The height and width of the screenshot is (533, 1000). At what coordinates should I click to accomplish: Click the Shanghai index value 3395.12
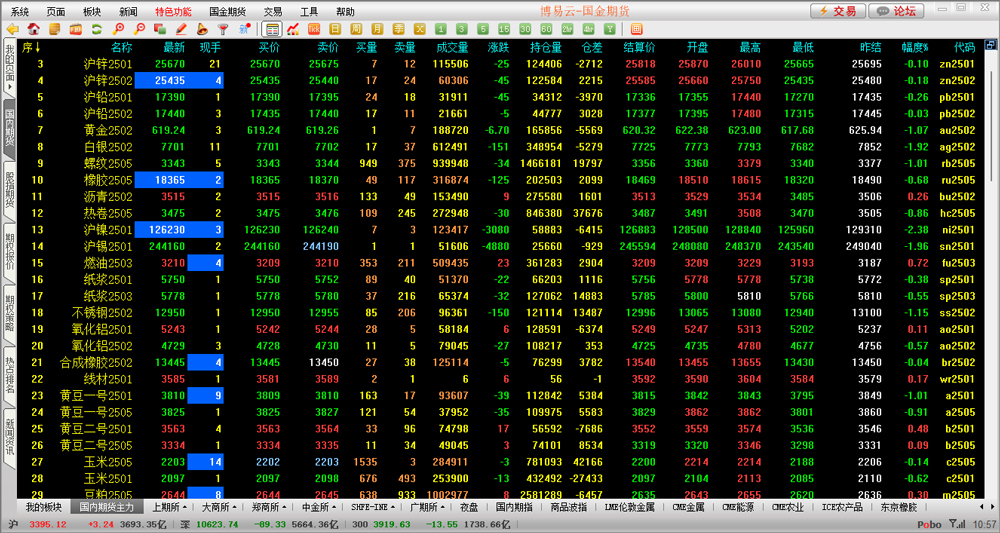48,524
